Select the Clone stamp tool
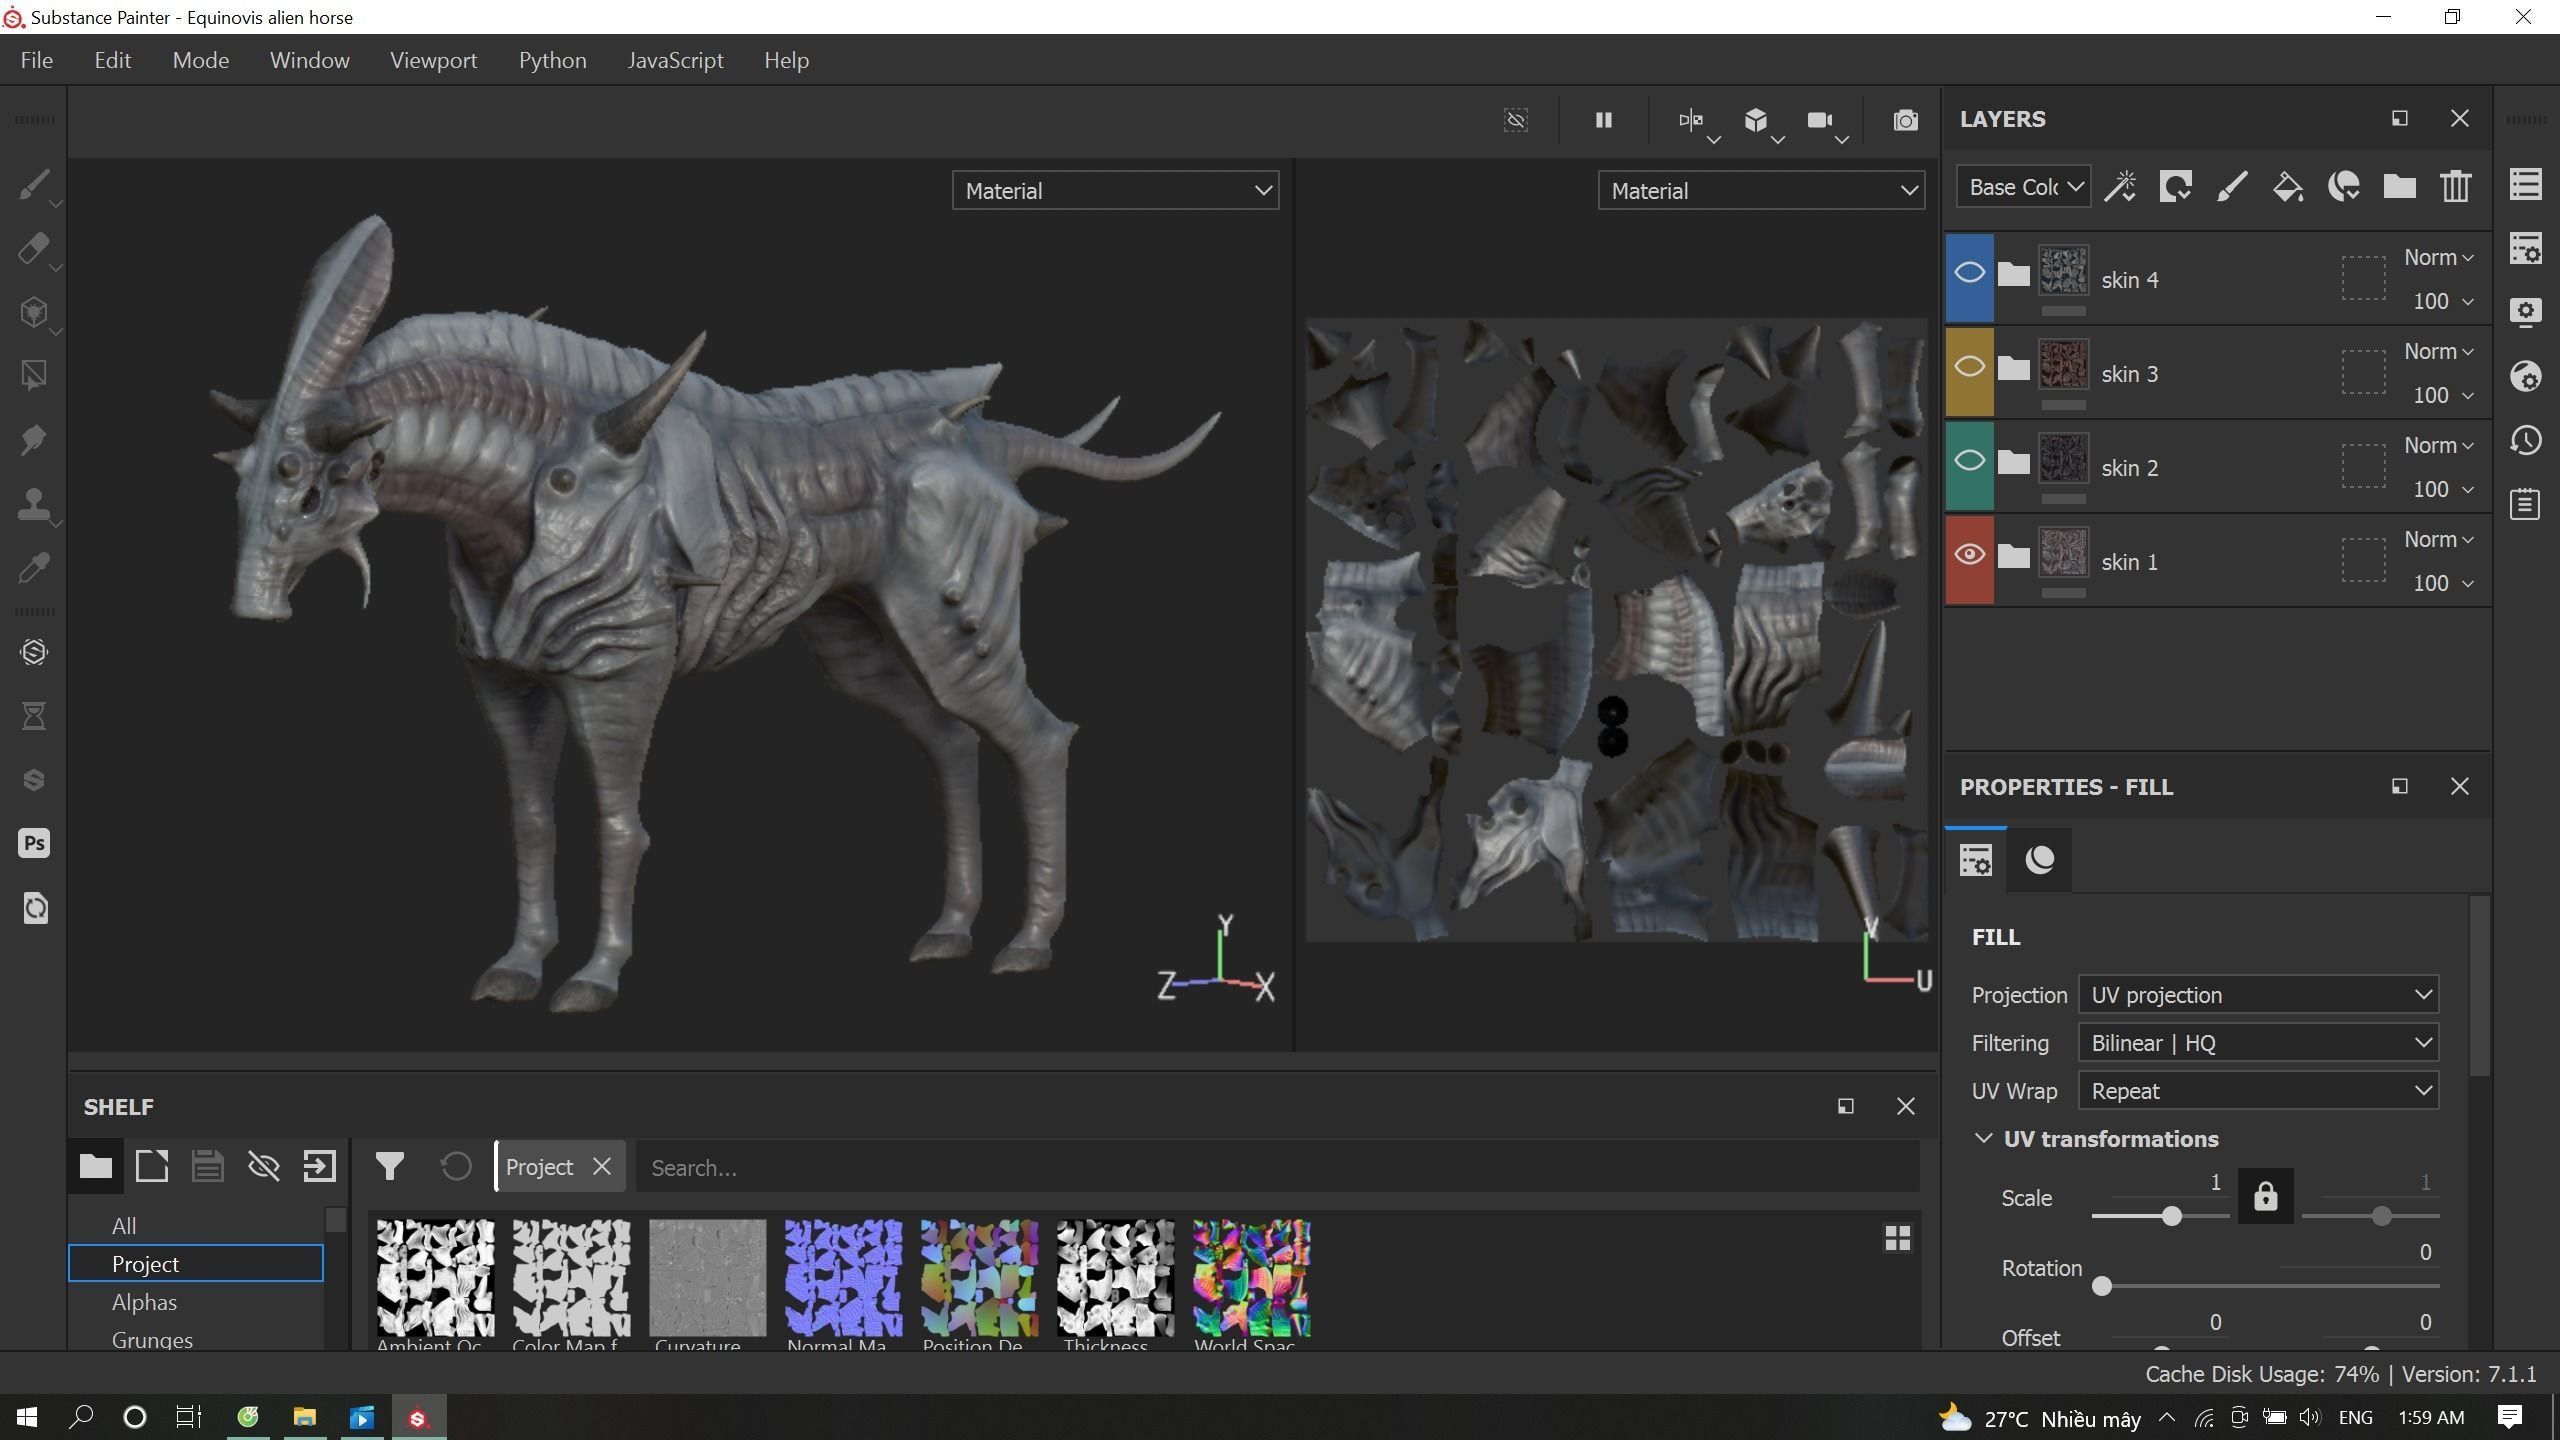The width and height of the screenshot is (2560, 1440). point(34,504)
